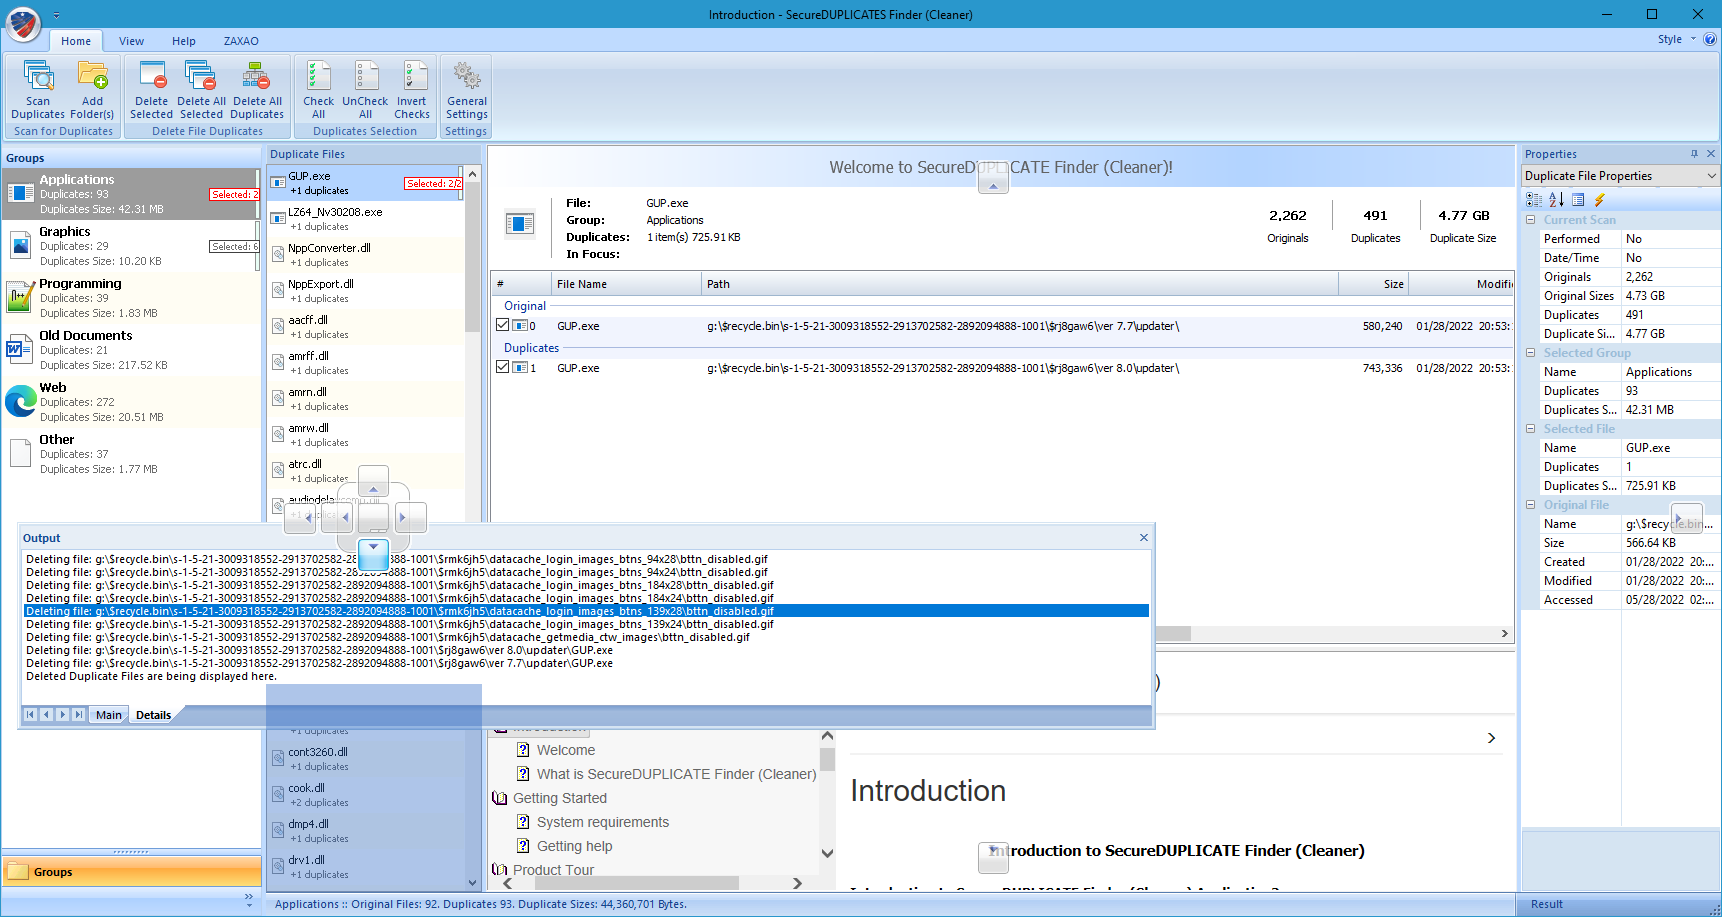
Task: Open the Home ribbon tab
Action: 76,41
